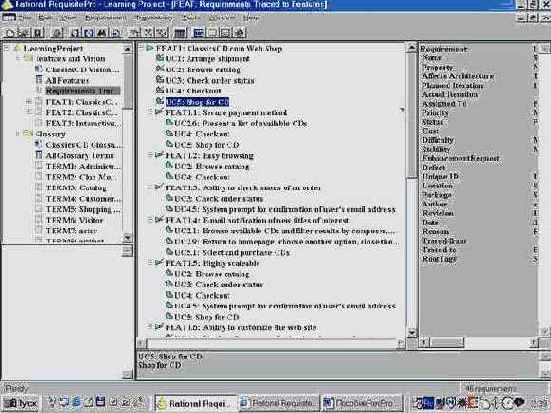Viewport: 551px width, 413px height.
Task: Click the icon beside UC1: Arrange shipment
Action: [x=160, y=58]
